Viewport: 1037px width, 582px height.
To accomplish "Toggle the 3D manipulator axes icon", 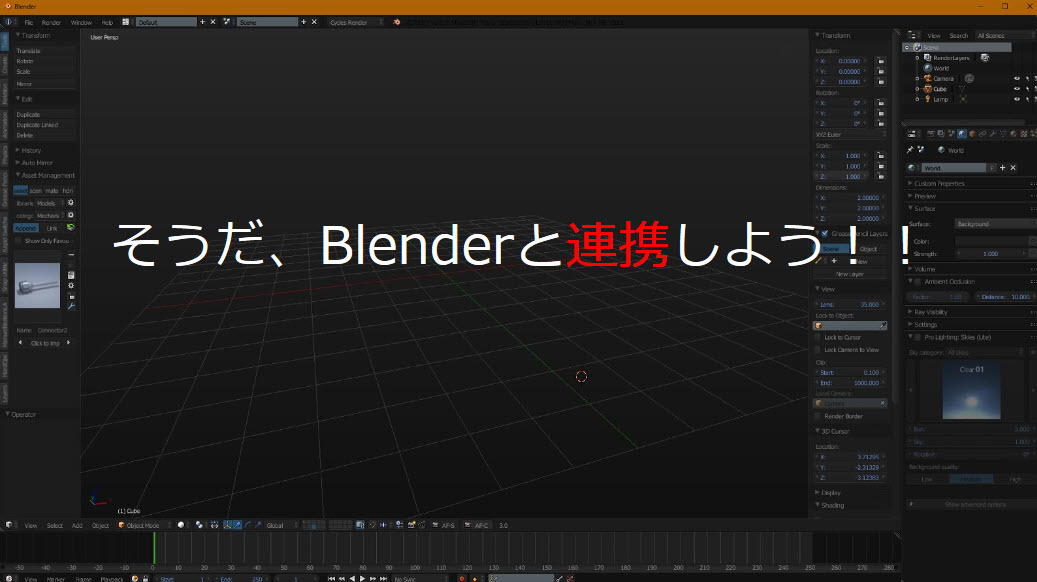I will (227, 525).
